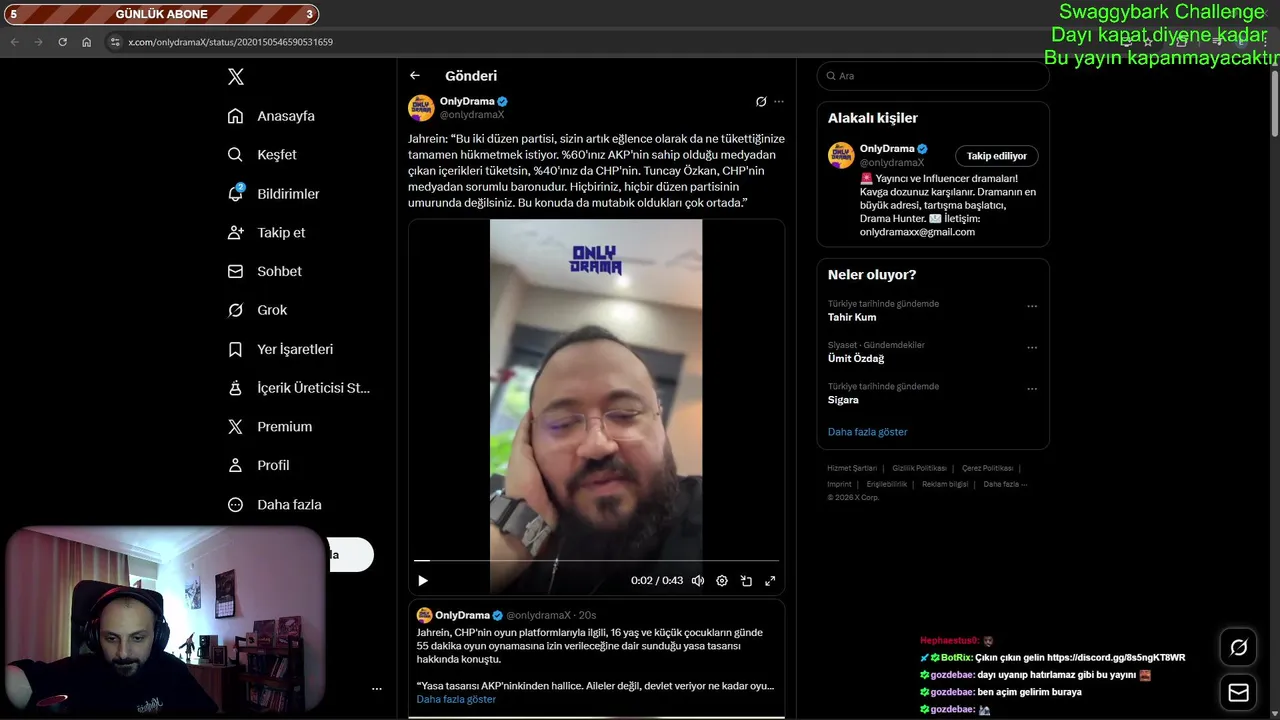Open account menu dots near webcam

point(377,688)
